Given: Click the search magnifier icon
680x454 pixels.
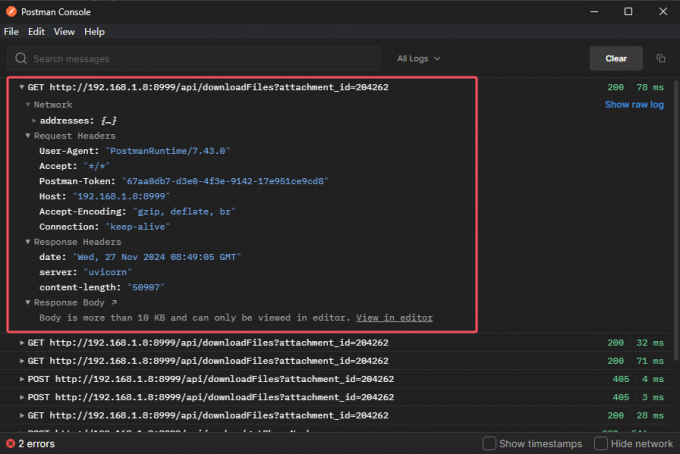Looking at the screenshot, I should tap(21, 59).
